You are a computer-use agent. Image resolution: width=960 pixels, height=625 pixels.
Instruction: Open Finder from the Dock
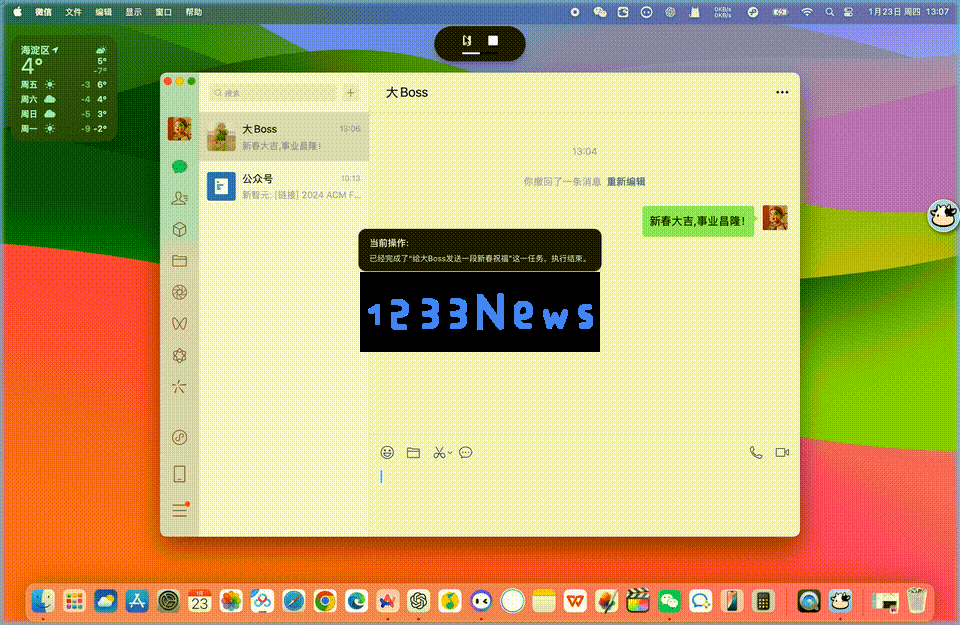coord(43,601)
